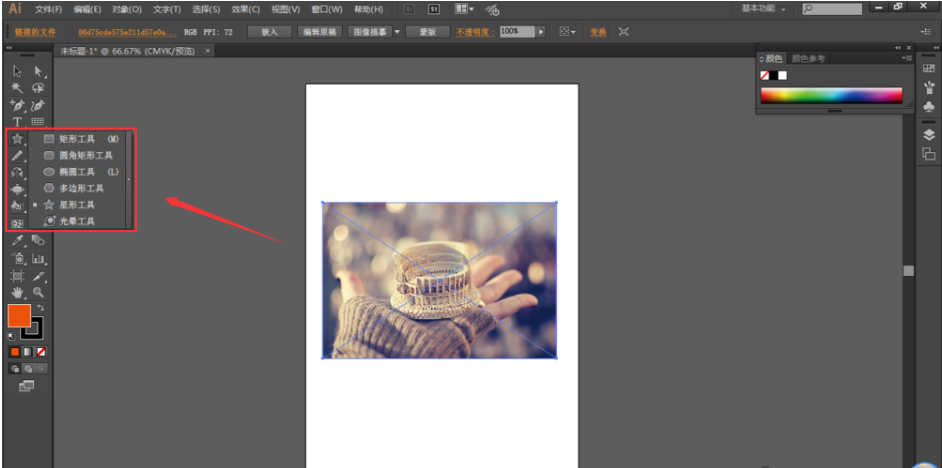Open 窗口(W) menu
Viewport: 942px width, 468px height.
click(x=327, y=10)
